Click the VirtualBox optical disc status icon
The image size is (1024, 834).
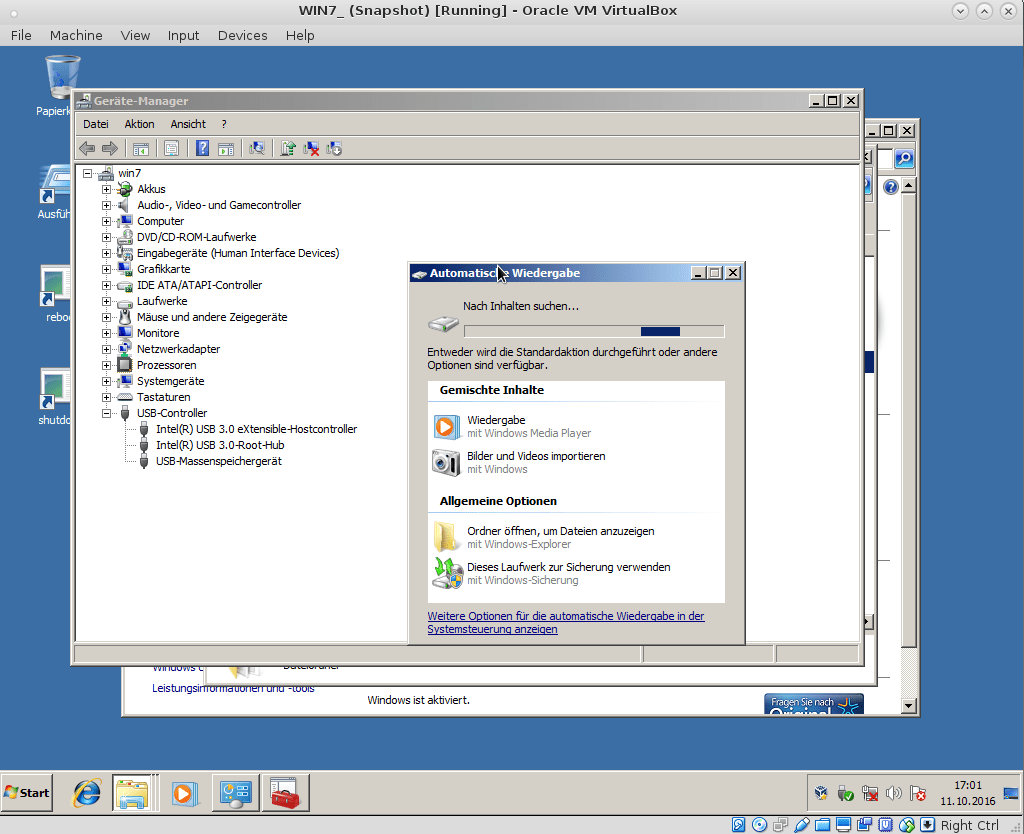(760, 825)
